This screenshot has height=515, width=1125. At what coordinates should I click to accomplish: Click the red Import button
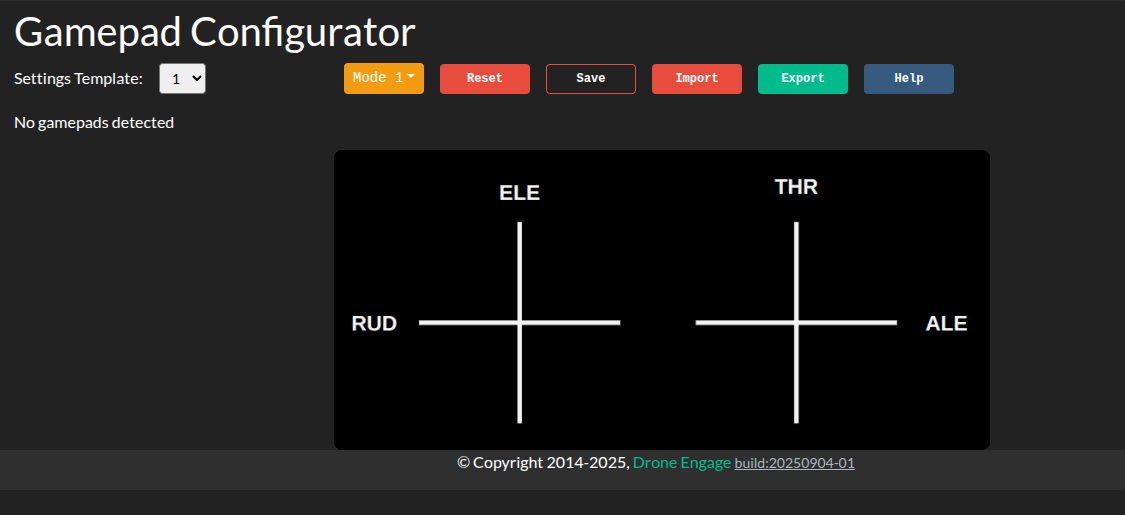[696, 78]
